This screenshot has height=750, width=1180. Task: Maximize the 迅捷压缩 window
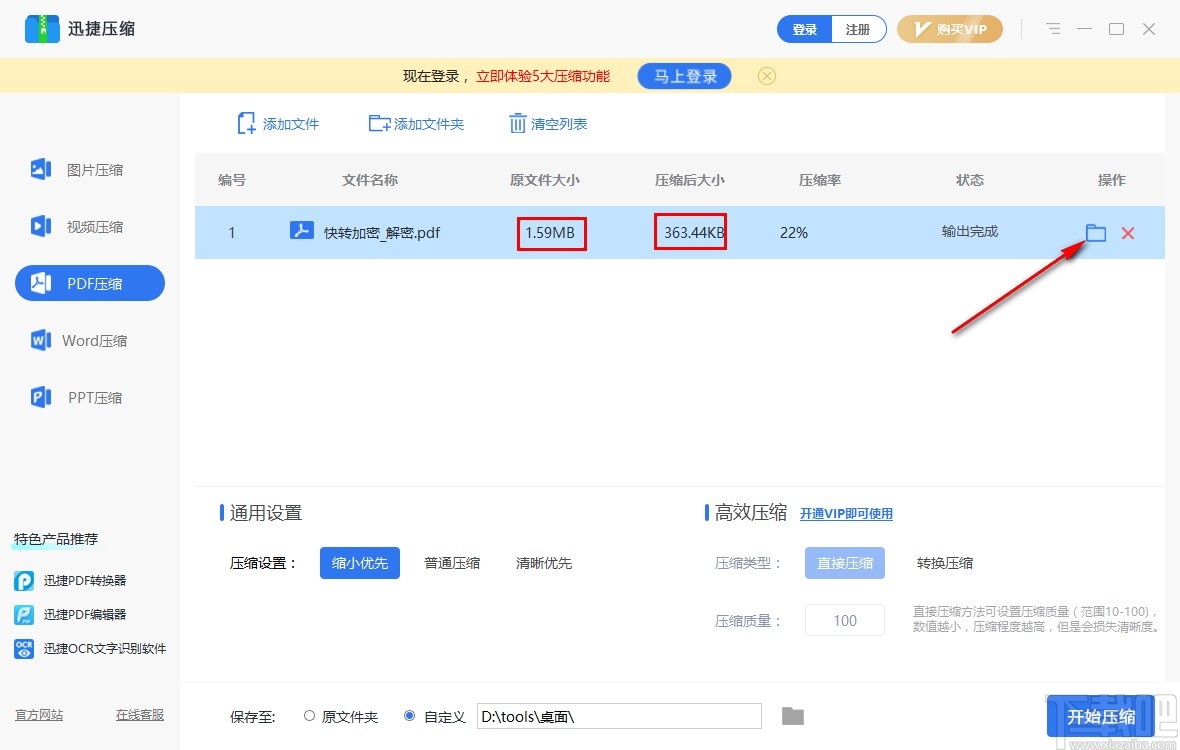click(1117, 29)
